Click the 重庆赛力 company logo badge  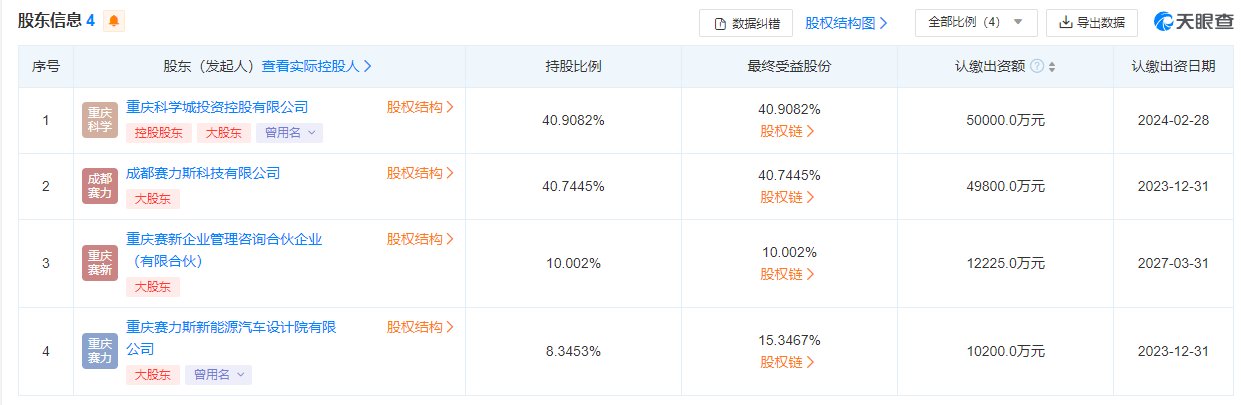pyautogui.click(x=100, y=351)
